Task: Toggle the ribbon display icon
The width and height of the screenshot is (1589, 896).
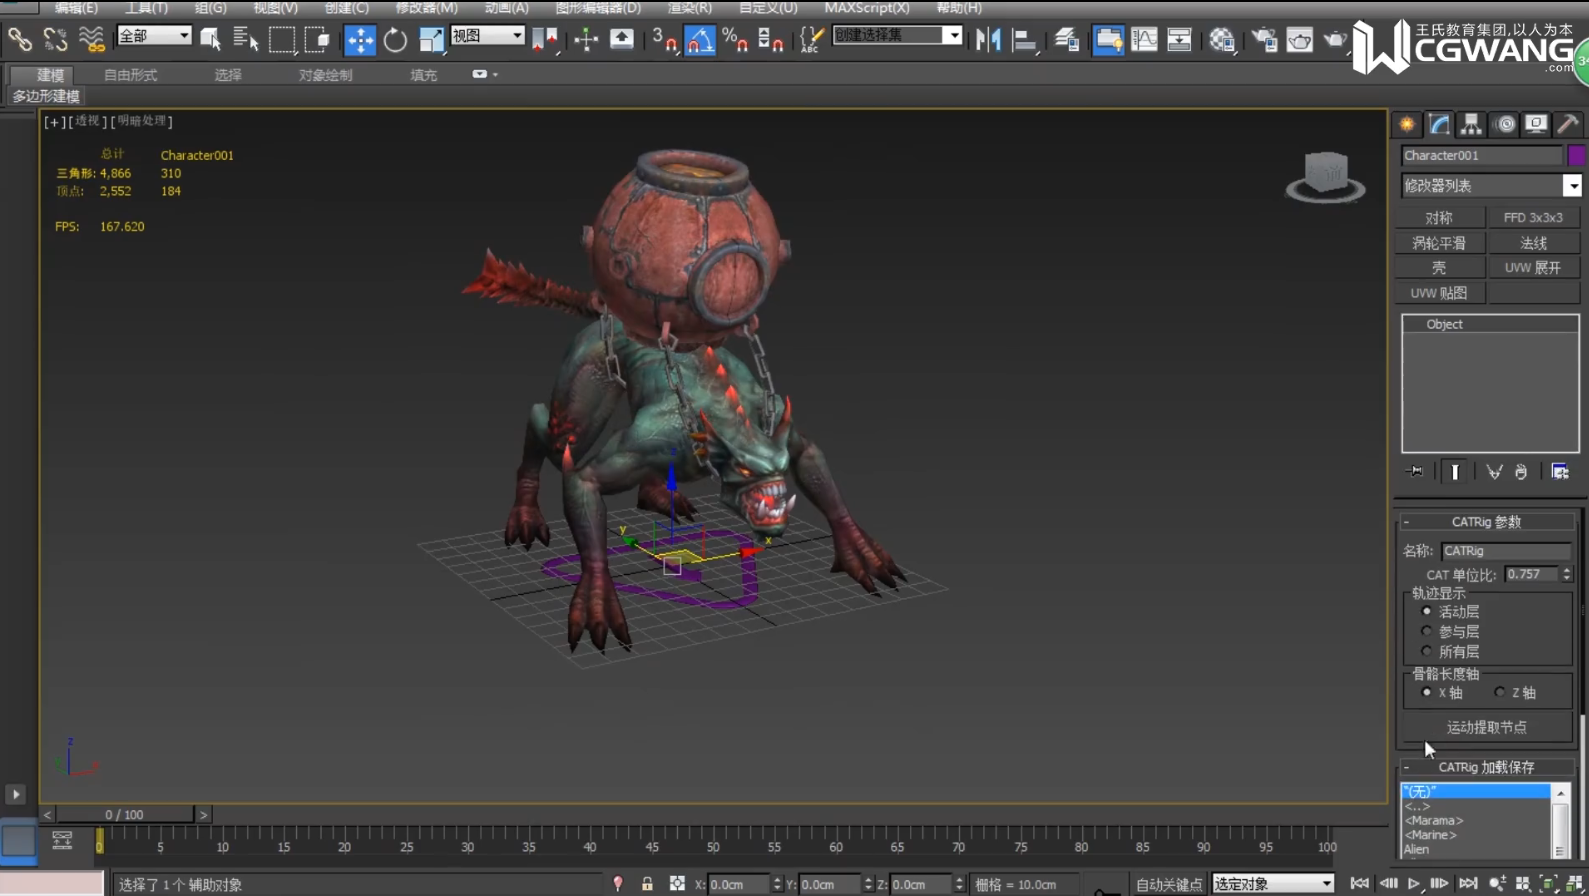Action: [x=1108, y=39]
